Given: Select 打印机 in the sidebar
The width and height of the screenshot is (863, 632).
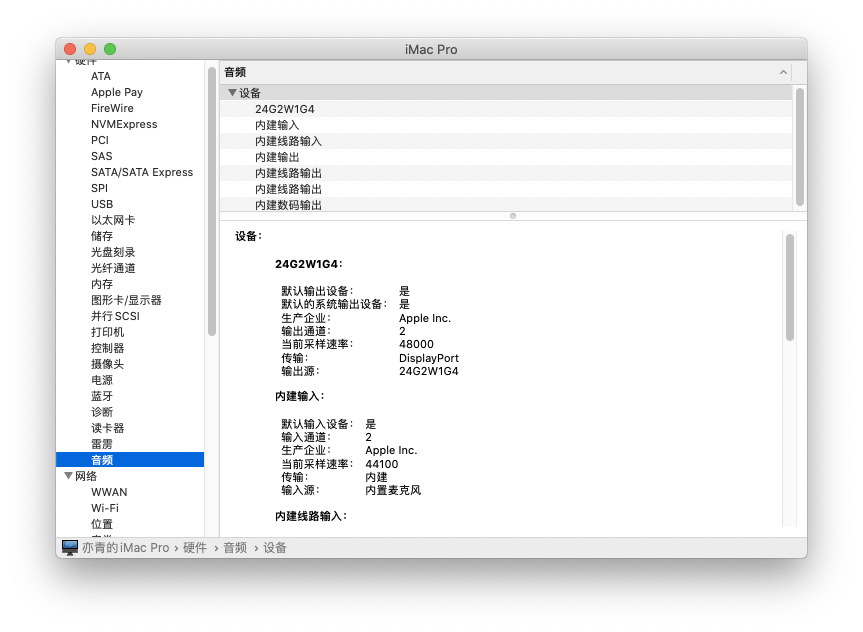Looking at the screenshot, I should pyautogui.click(x=107, y=331).
